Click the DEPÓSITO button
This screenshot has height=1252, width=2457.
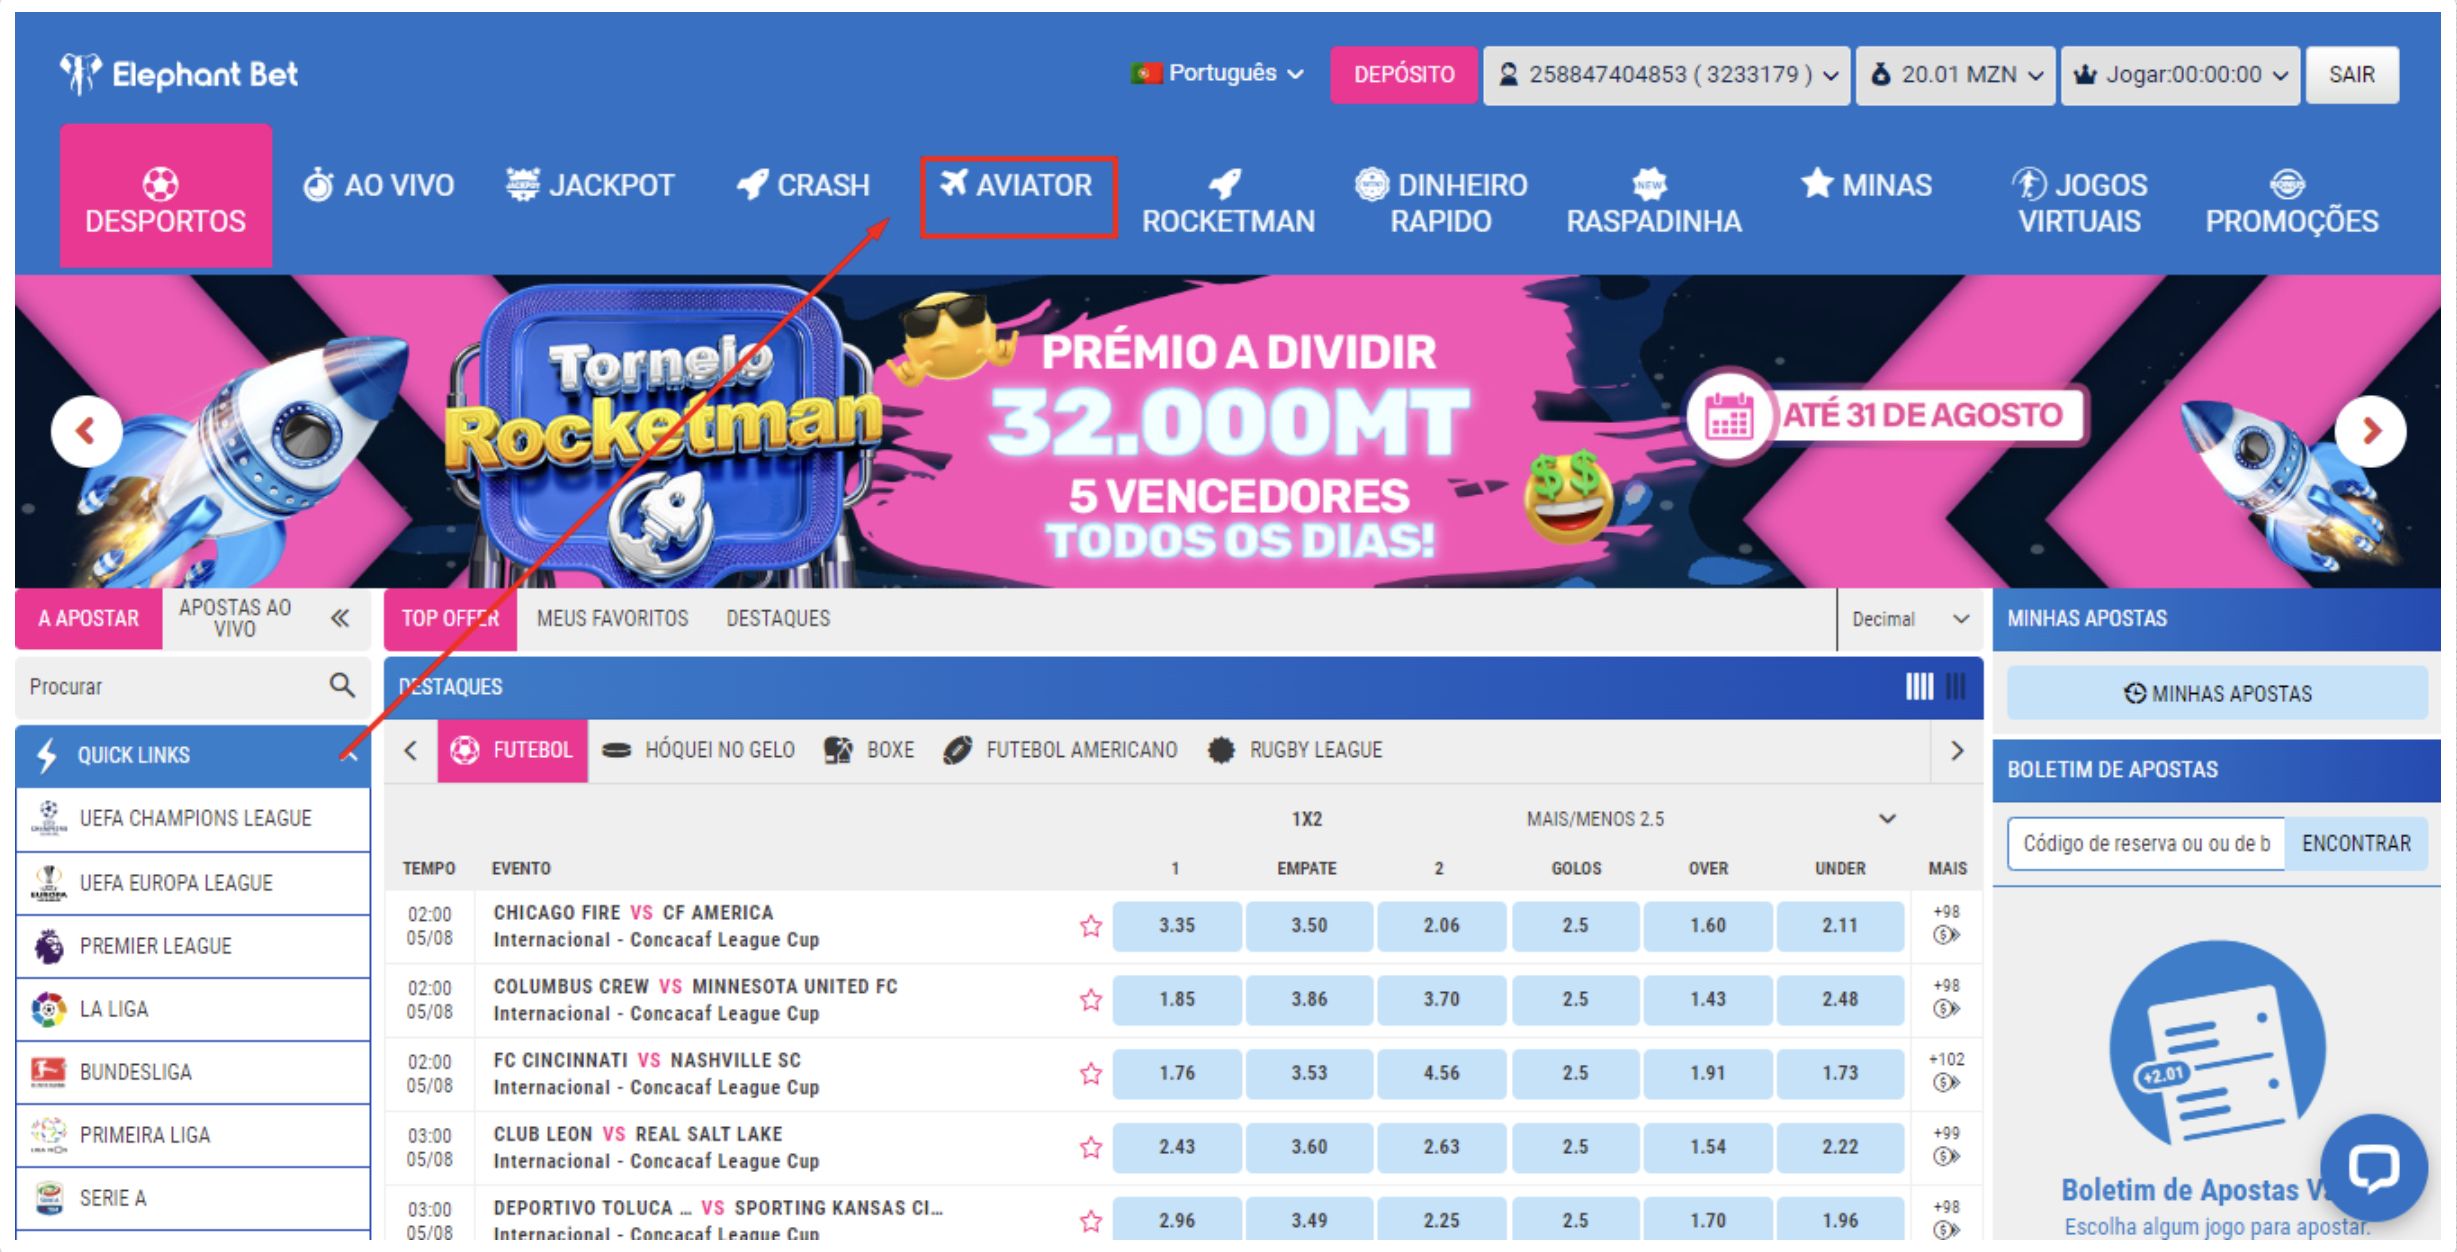coord(1403,74)
